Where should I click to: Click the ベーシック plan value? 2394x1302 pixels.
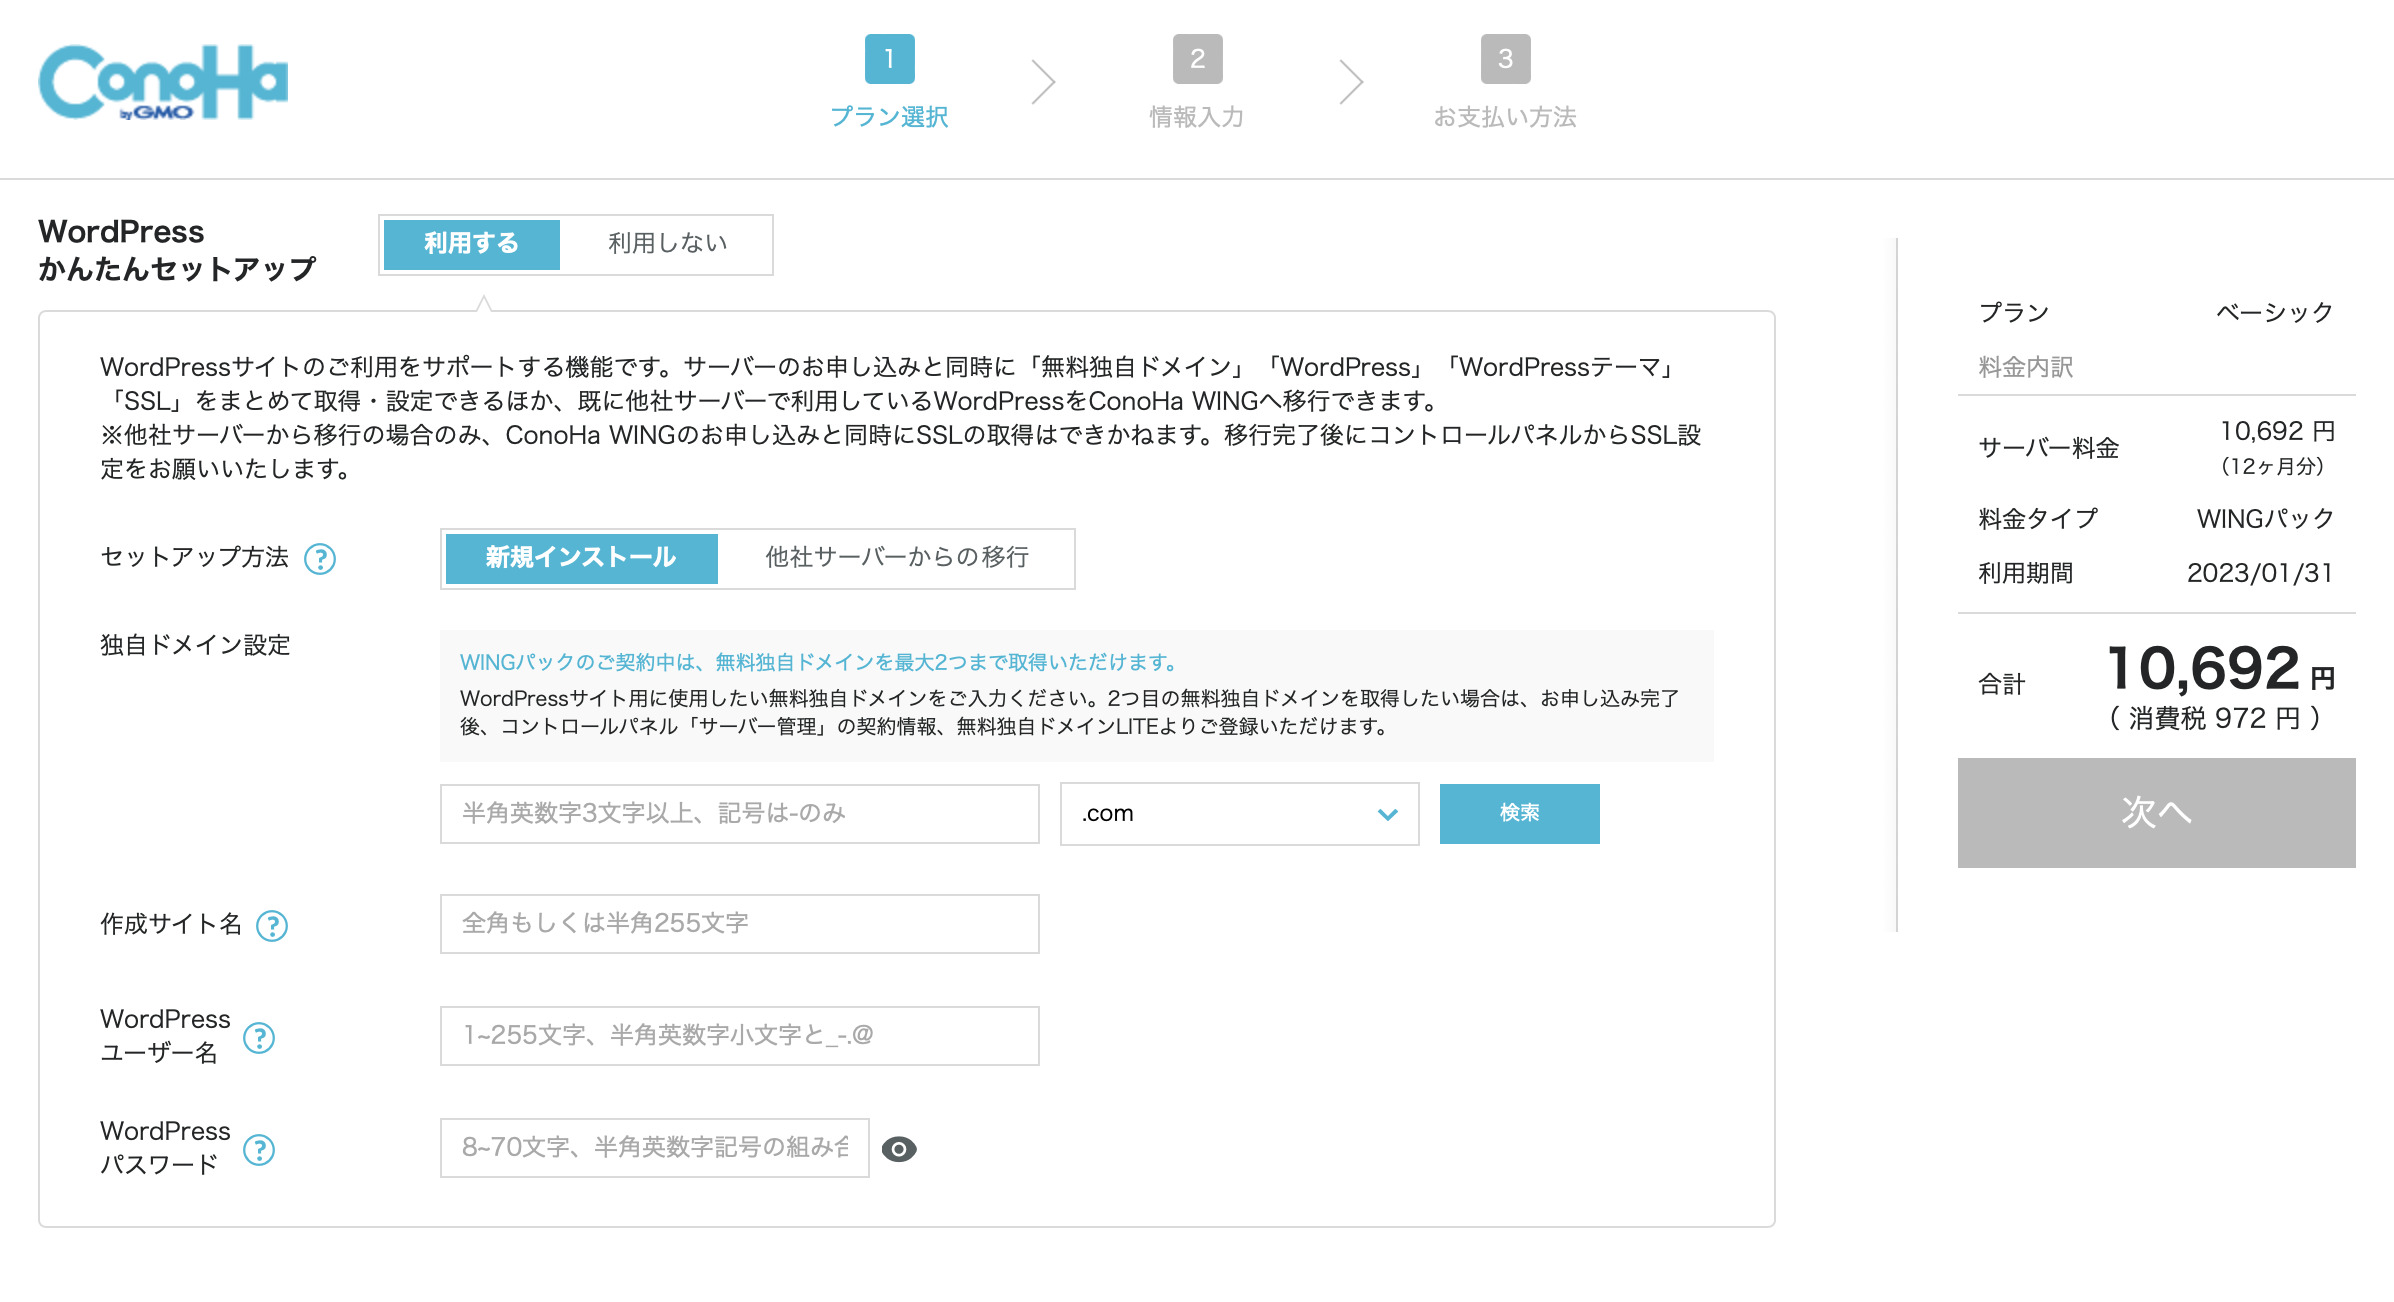(x=2274, y=312)
